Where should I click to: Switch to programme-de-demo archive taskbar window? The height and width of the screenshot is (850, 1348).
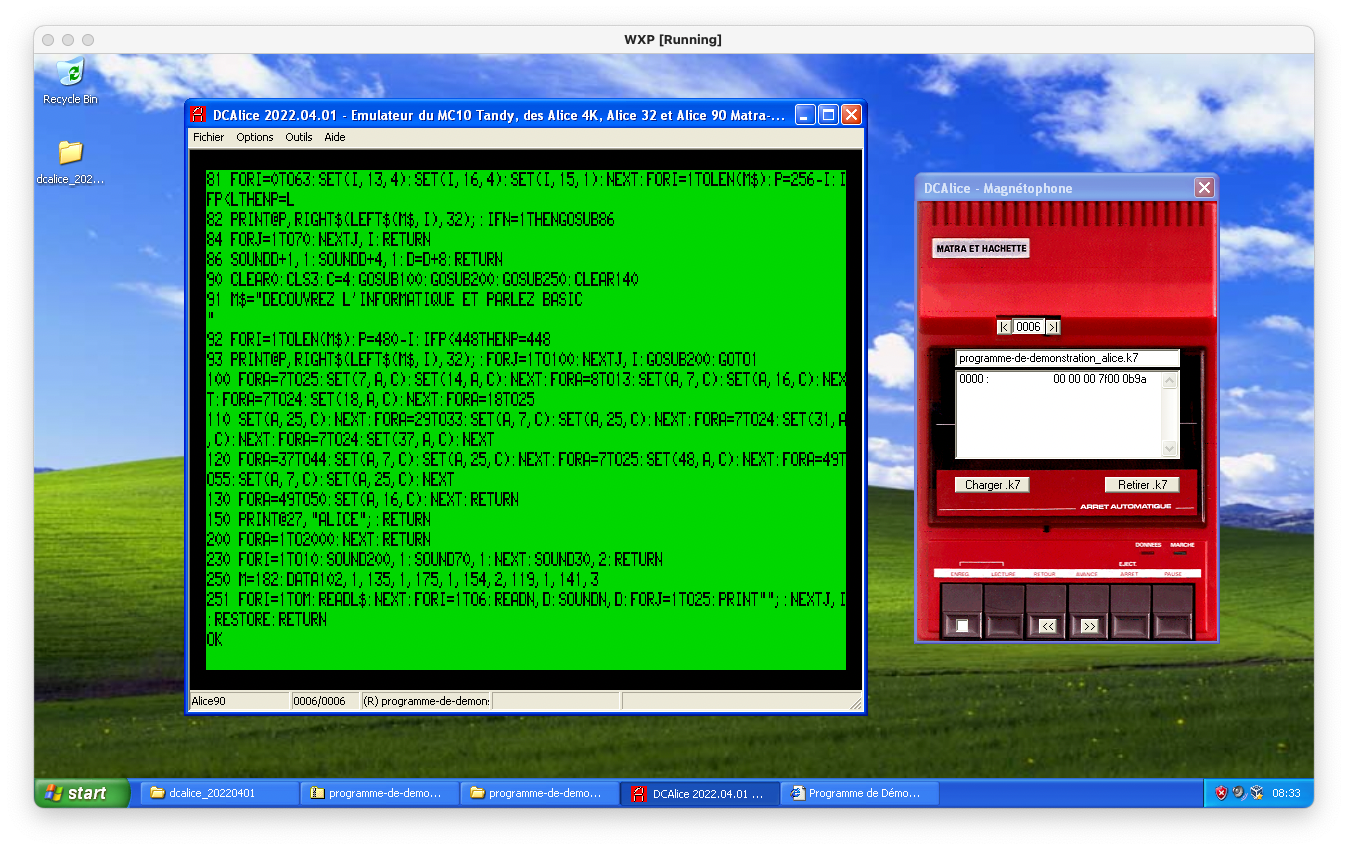379,793
